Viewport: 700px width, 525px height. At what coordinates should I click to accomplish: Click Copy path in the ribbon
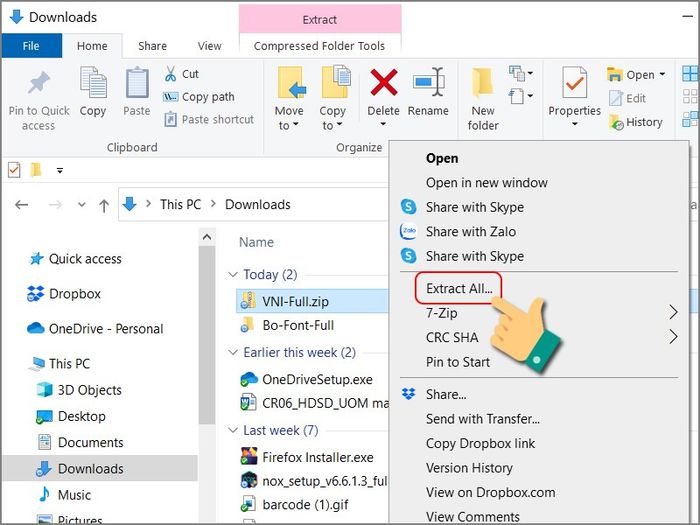click(199, 97)
